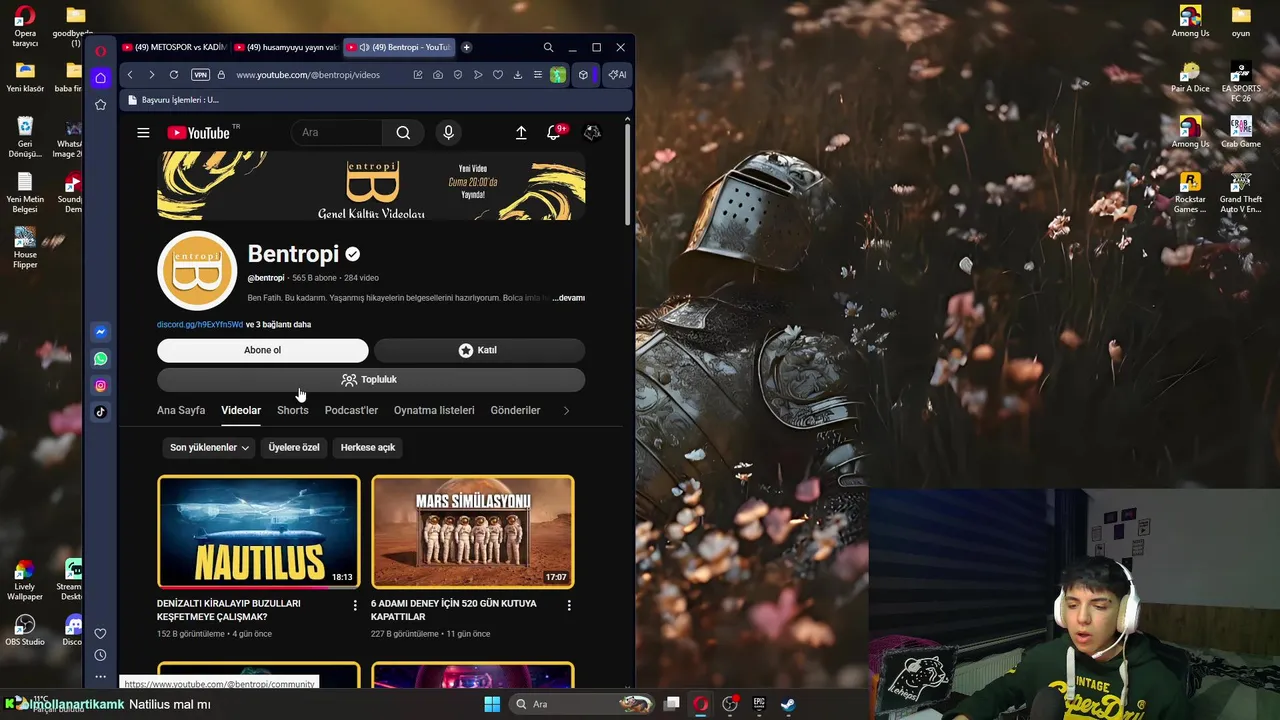
Task: Open WhatsApp from the Opera sidebar
Action: pos(100,358)
